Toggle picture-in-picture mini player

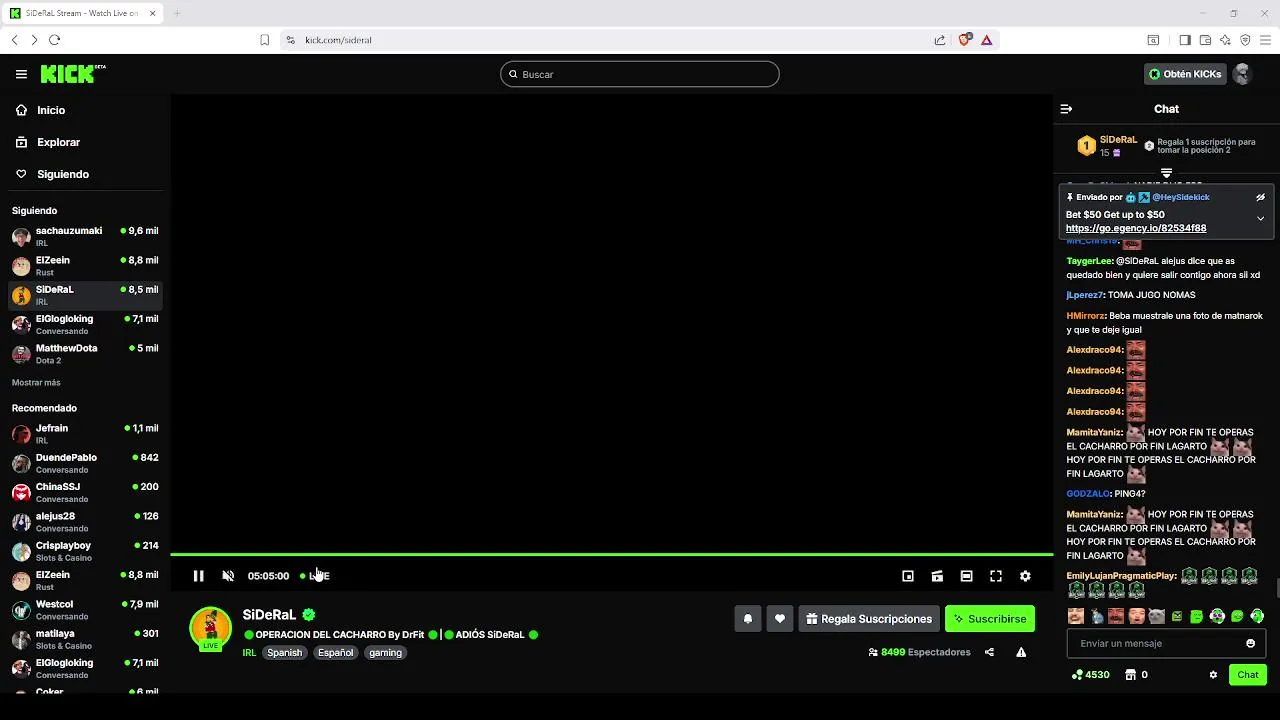click(x=908, y=576)
